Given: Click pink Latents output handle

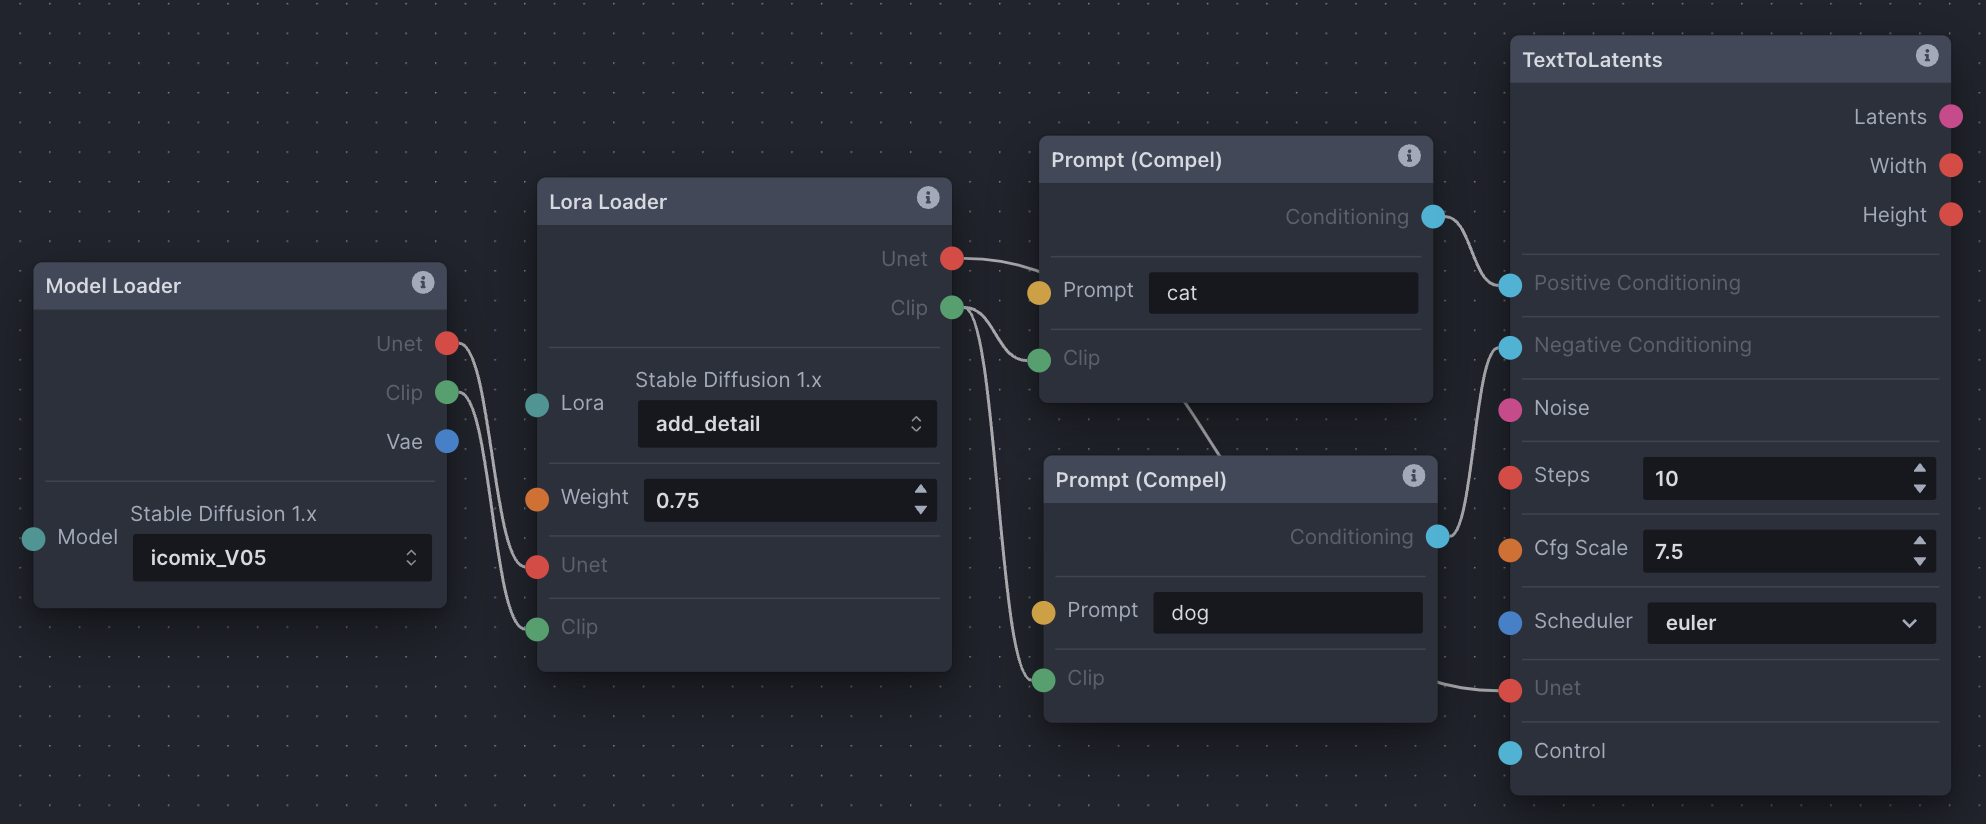Looking at the screenshot, I should (x=1951, y=116).
